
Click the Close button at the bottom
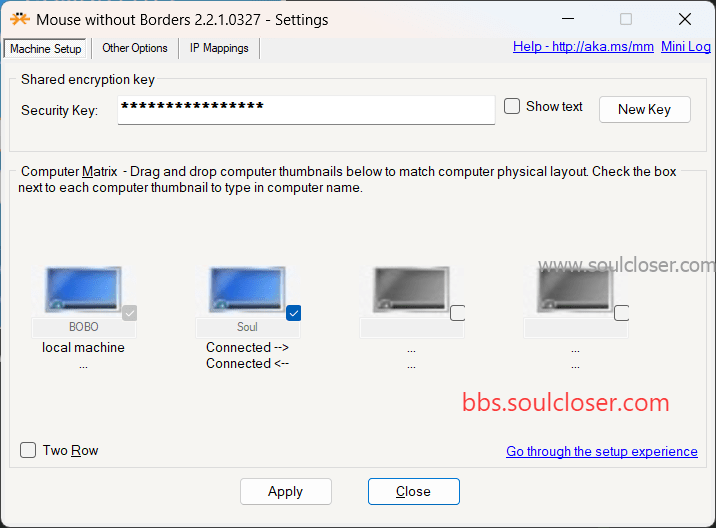coord(414,491)
